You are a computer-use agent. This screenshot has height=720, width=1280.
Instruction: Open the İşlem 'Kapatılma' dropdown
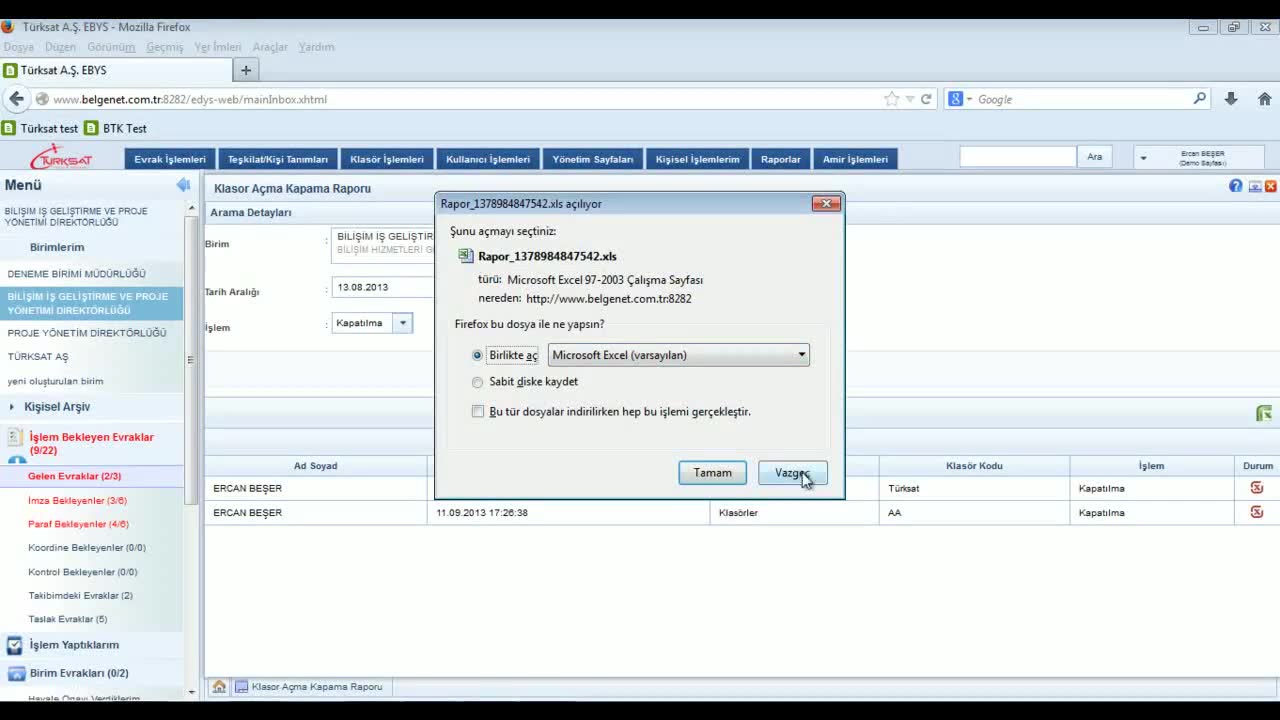coord(402,323)
